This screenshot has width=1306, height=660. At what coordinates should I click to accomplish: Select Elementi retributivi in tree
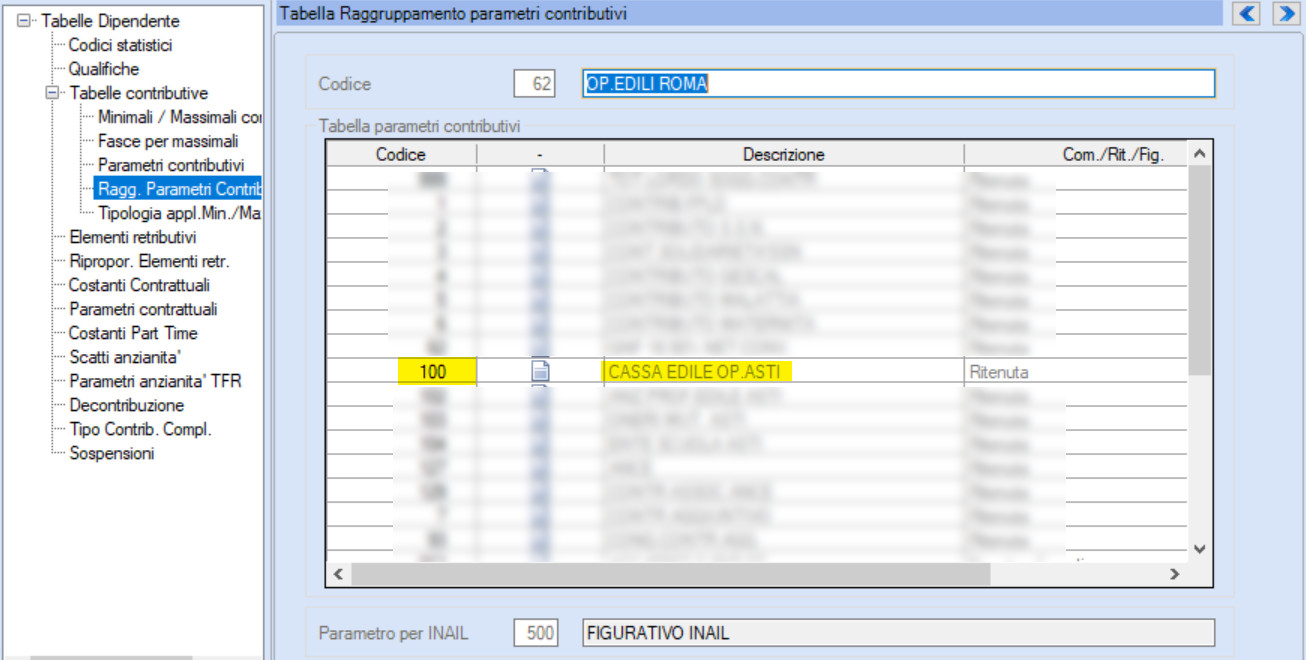pyautogui.click(x=133, y=237)
